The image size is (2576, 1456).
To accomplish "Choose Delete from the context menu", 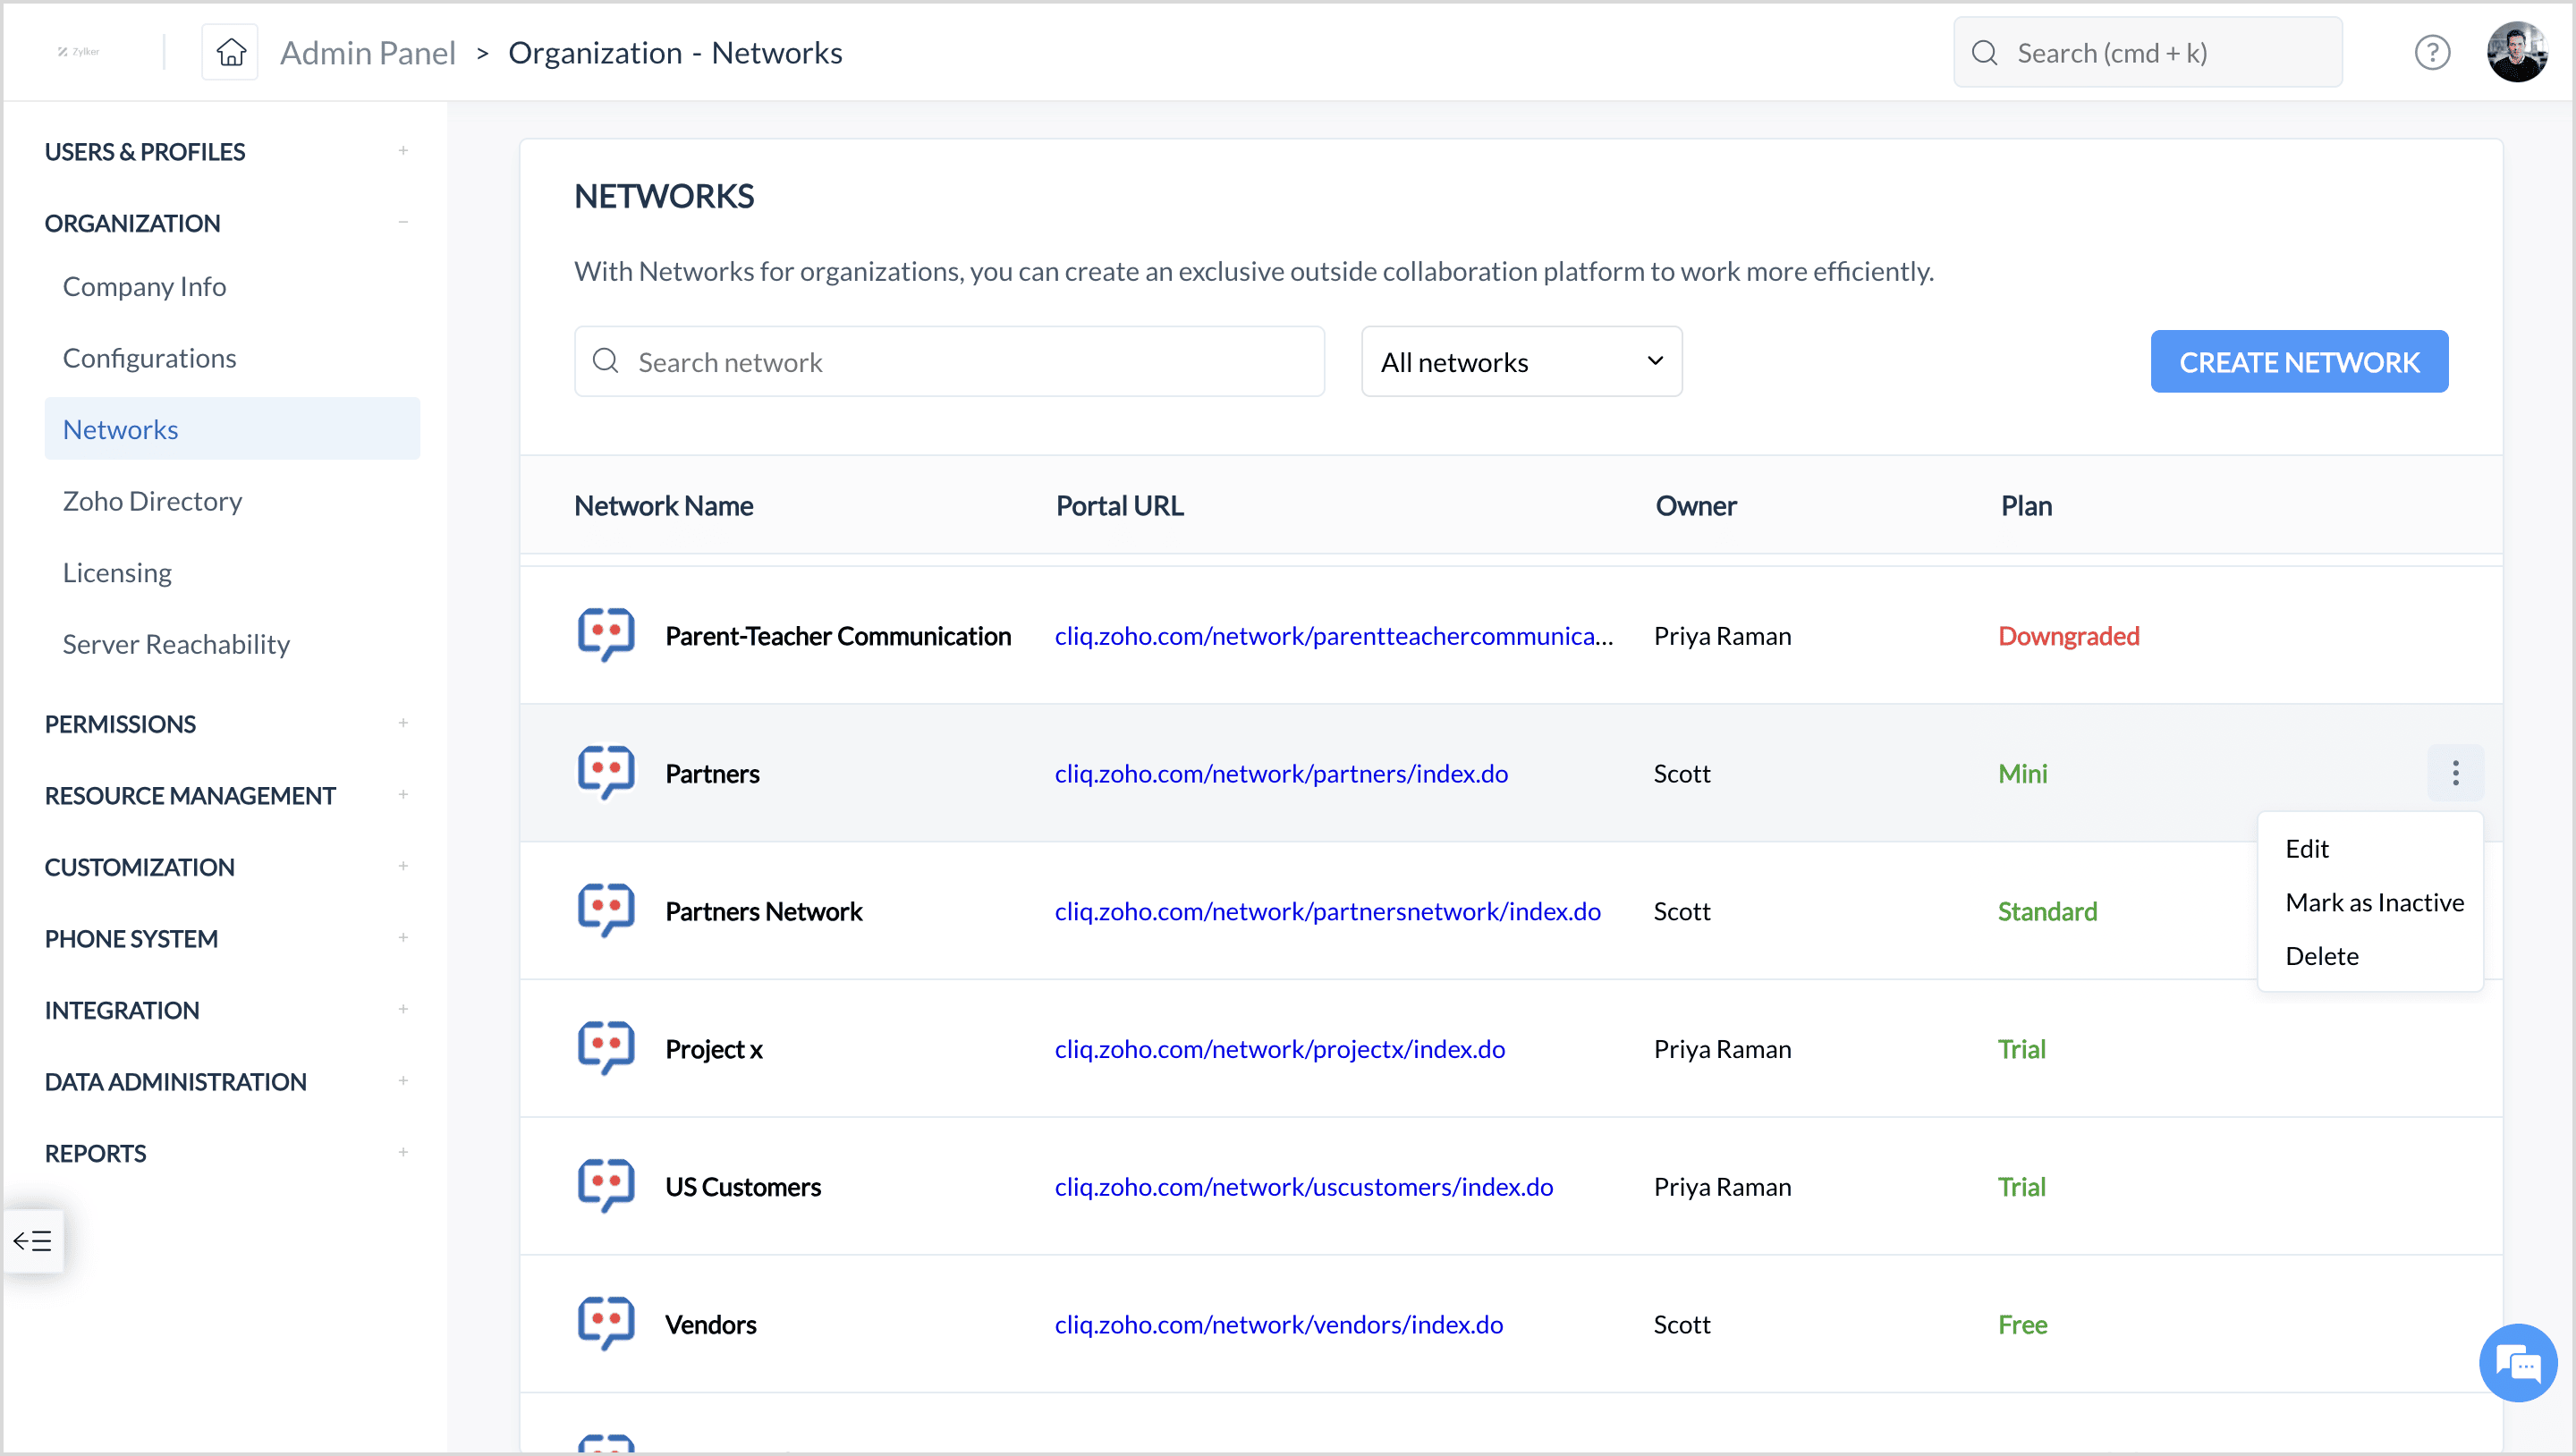I will tap(2321, 957).
